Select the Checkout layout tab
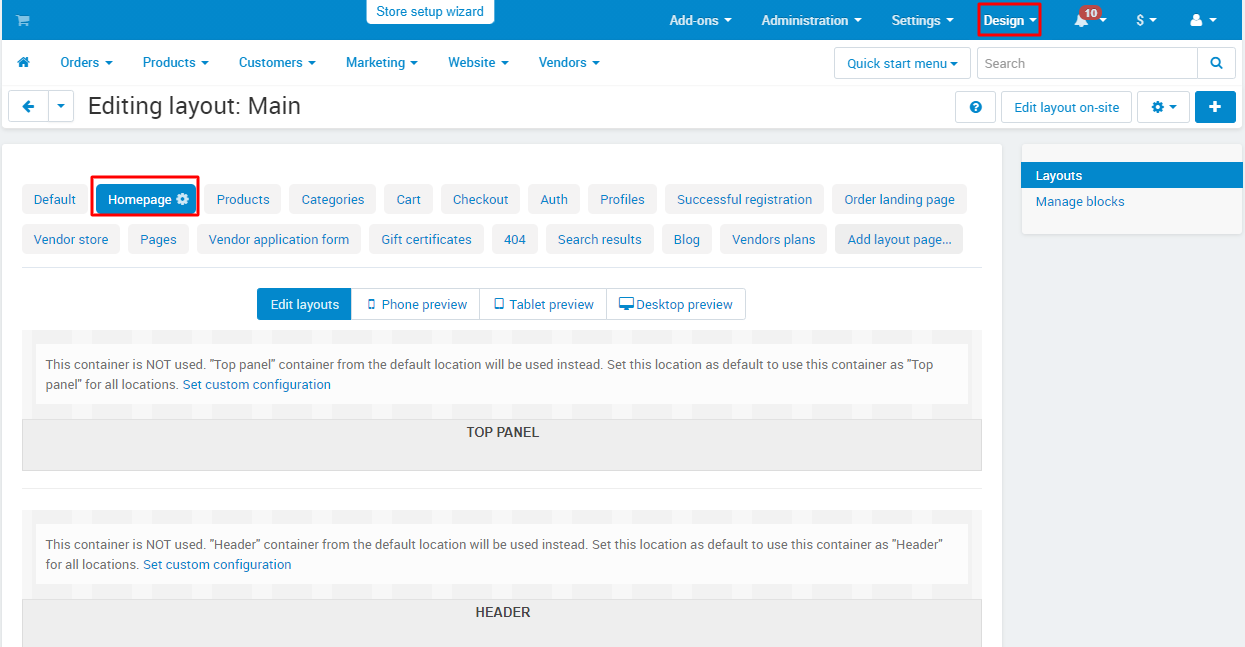The image size is (1245, 647). click(x=480, y=199)
